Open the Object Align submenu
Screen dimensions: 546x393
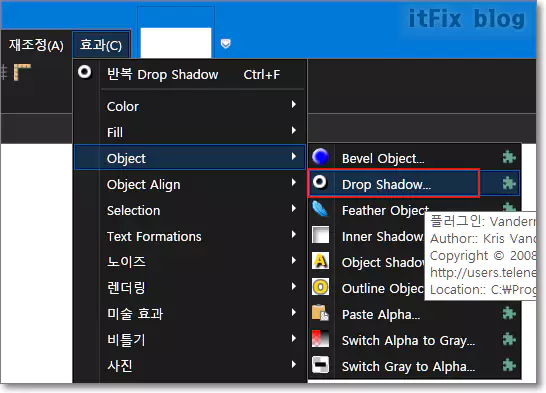pyautogui.click(x=190, y=184)
